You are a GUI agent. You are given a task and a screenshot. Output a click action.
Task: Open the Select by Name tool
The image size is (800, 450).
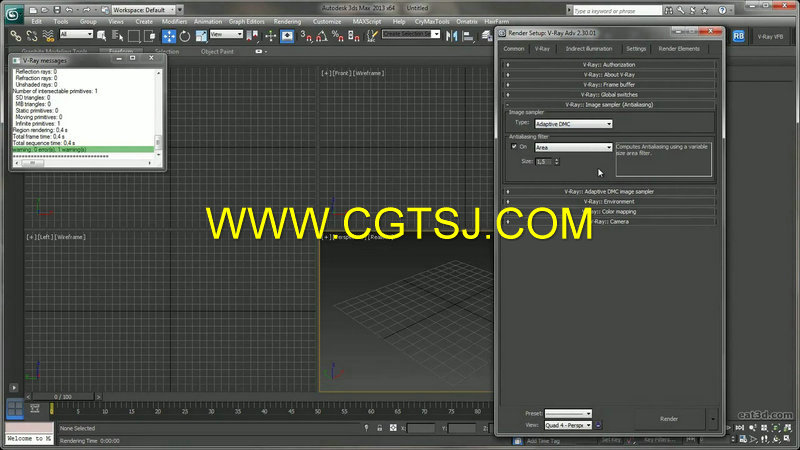coord(118,36)
